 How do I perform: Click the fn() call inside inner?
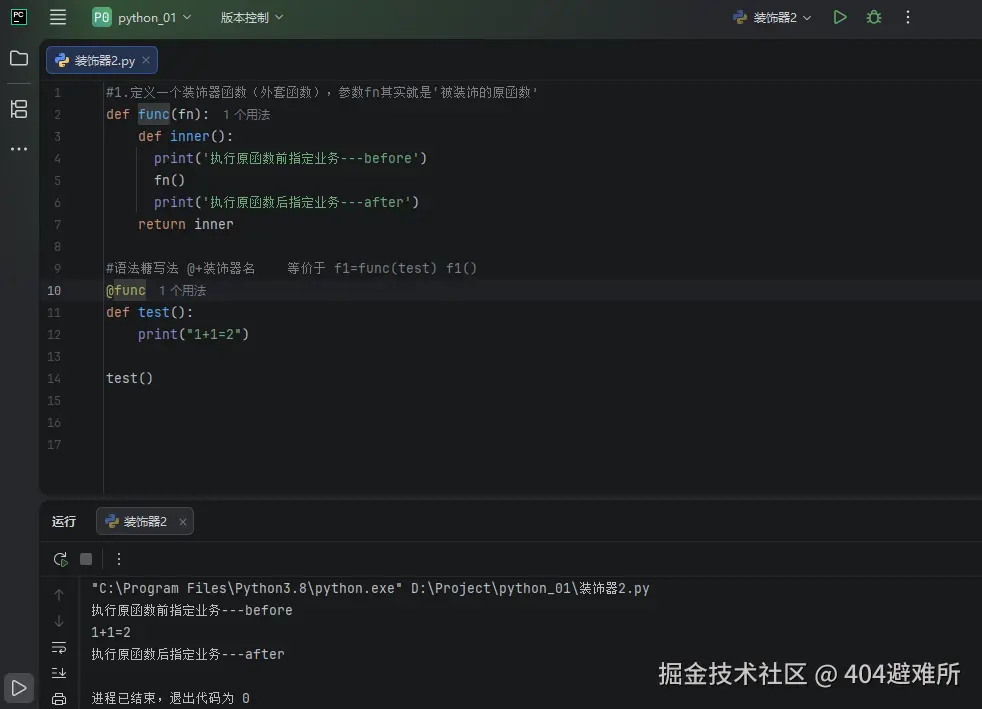169,180
